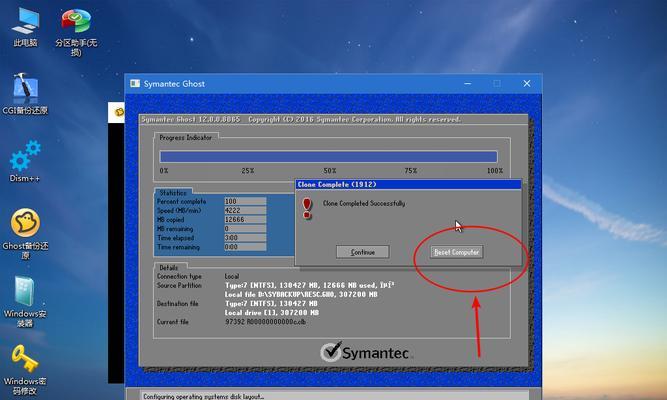Click the 'Destination file' label
Screen dimensions: 667x400
point(177,304)
